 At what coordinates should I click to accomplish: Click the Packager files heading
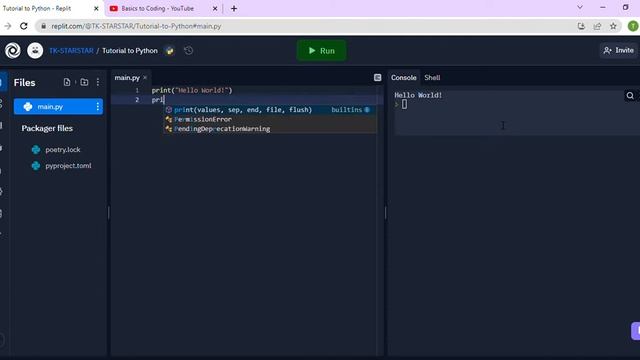pos(47,128)
